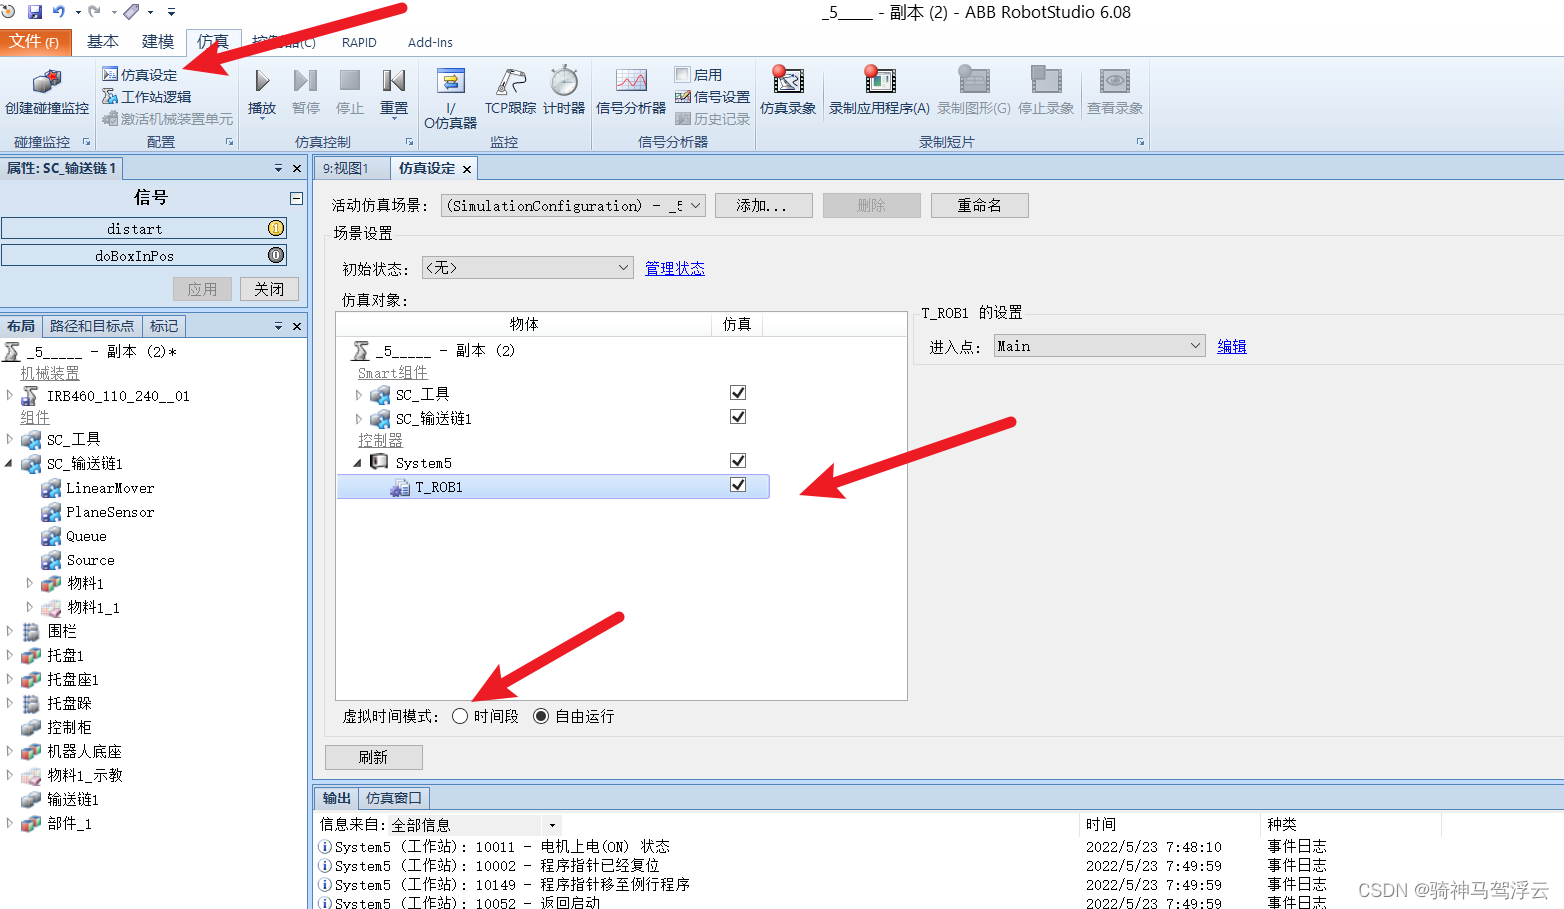Toggle the distart signal
Viewport: 1564px width, 909px height.
click(144, 229)
